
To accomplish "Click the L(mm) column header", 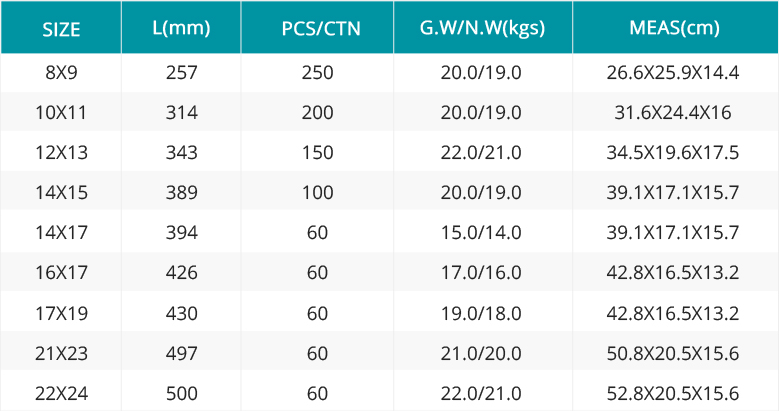I will tap(181, 28).
